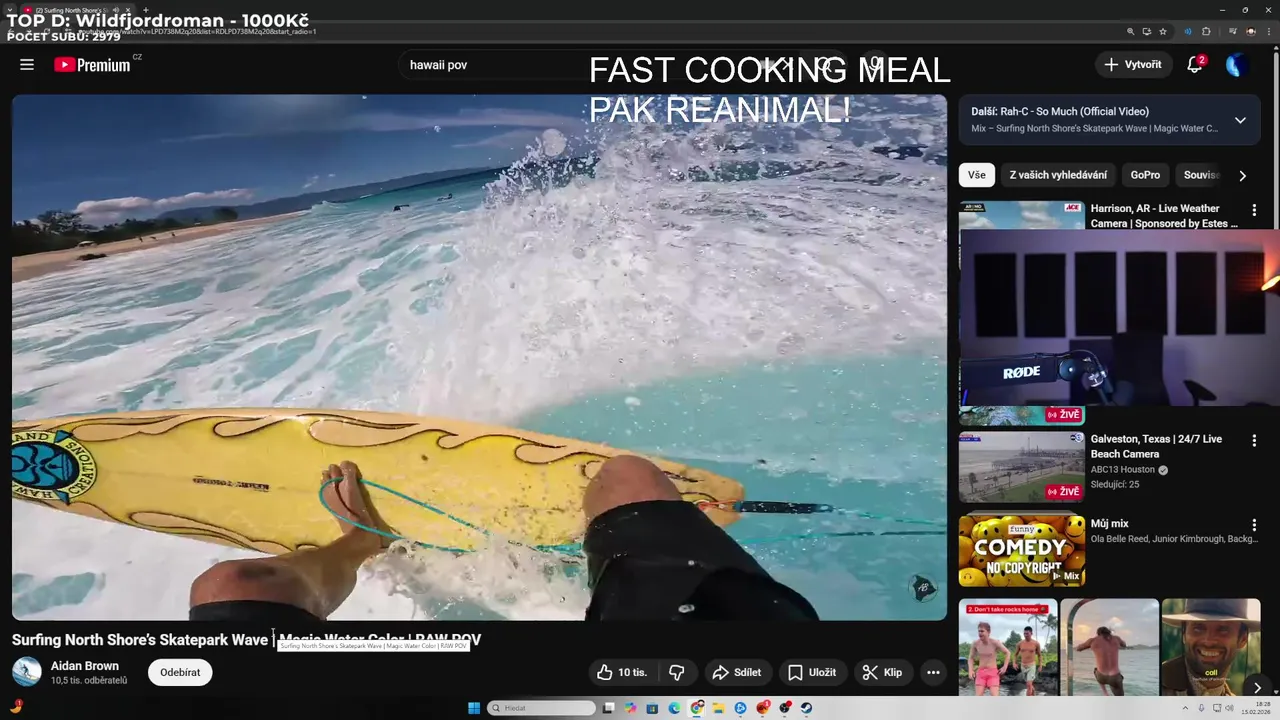The image size is (1280, 720).
Task: Open Windows Start menu
Action: pyautogui.click(x=474, y=708)
